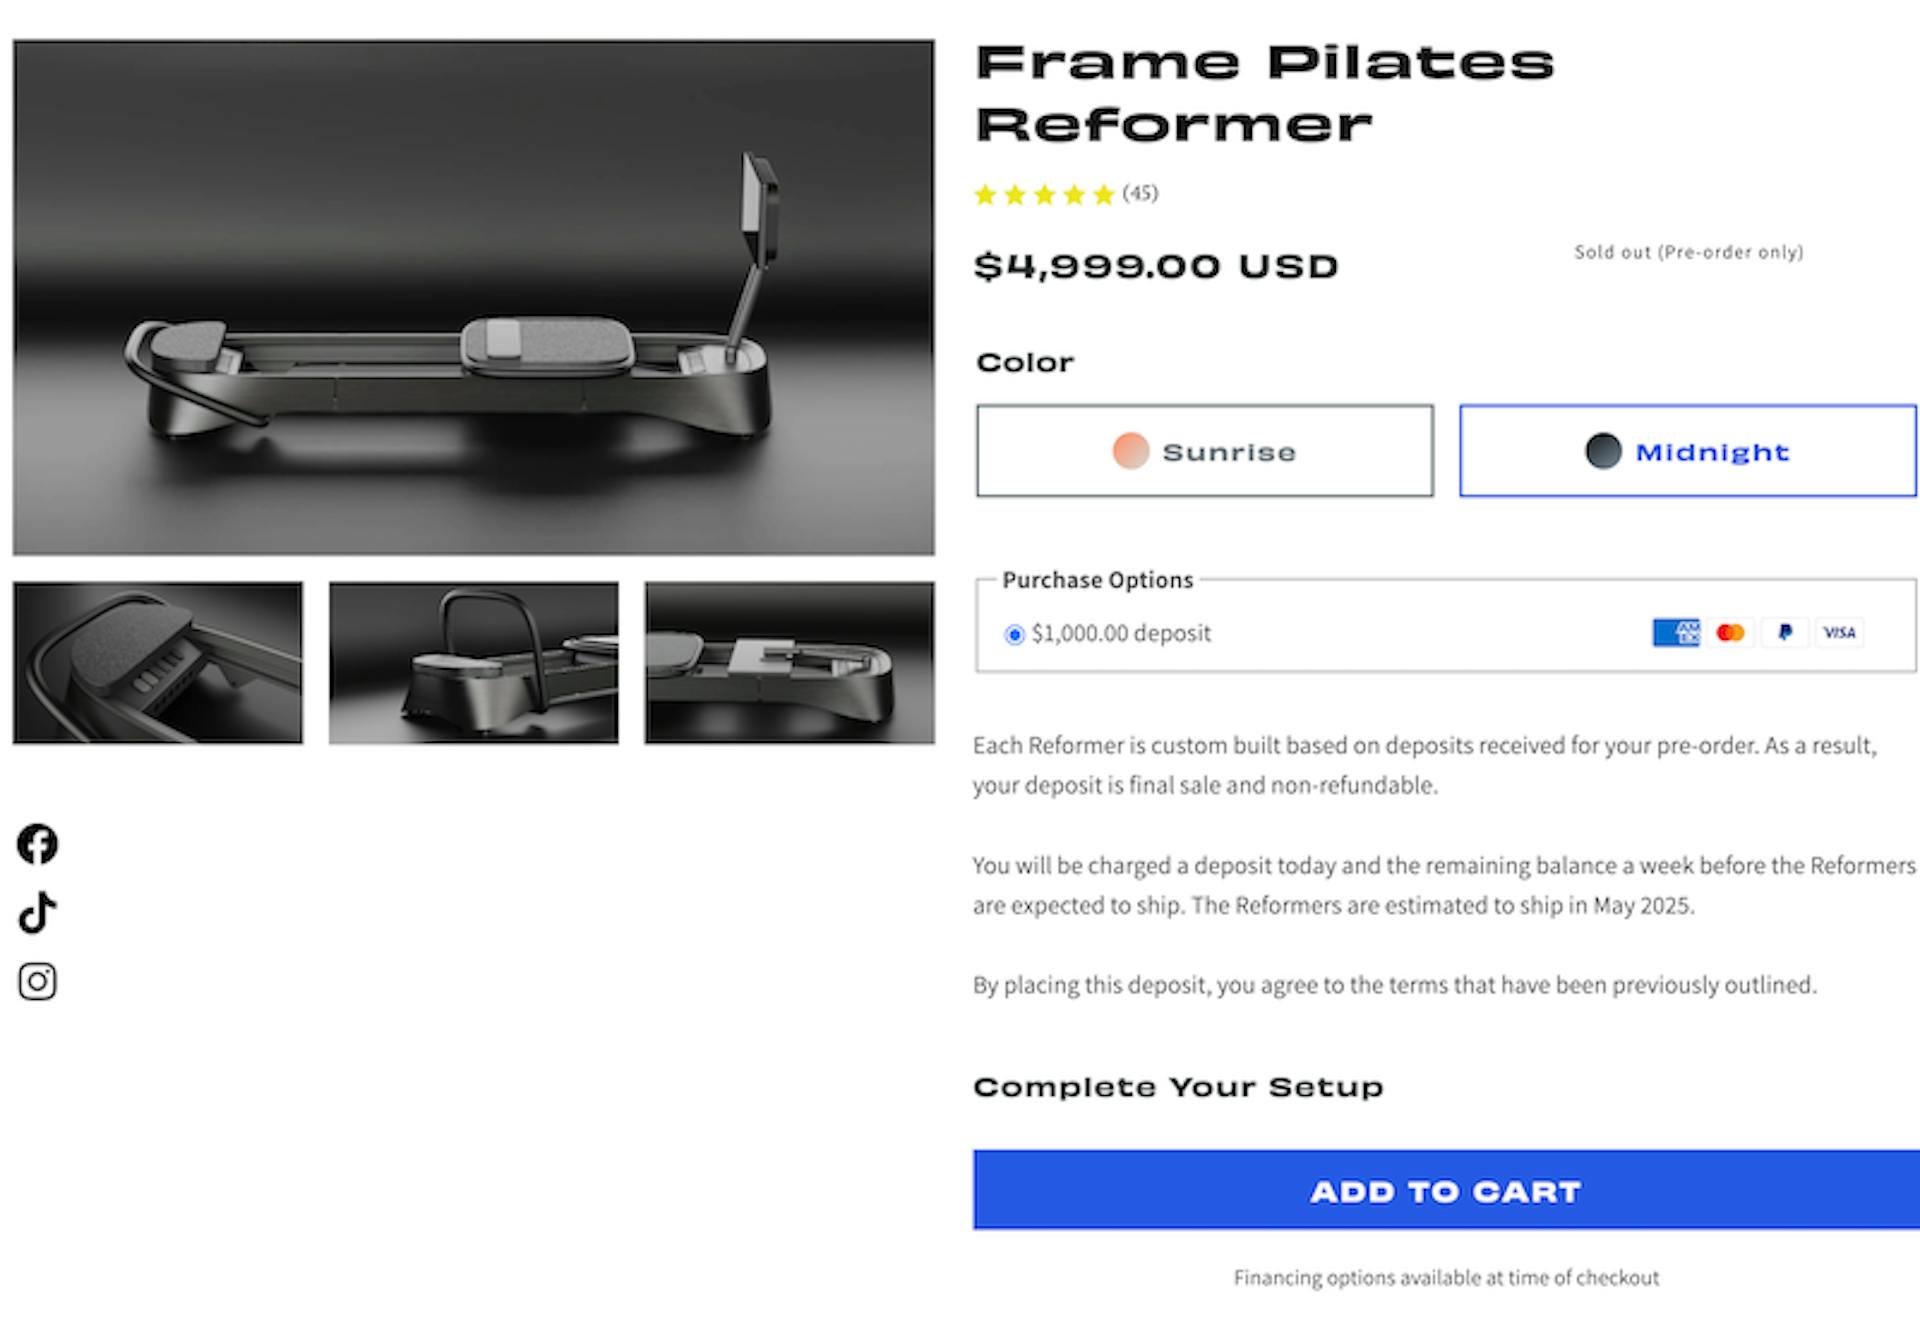This screenshot has height=1320, width=1920.
Task: Click the American Express payment icon
Action: click(x=1676, y=632)
